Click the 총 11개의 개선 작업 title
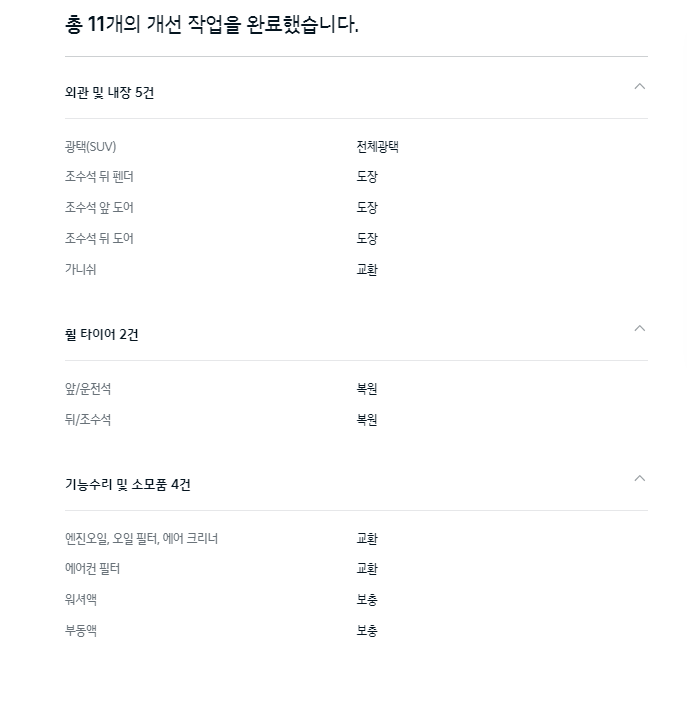 (211, 24)
